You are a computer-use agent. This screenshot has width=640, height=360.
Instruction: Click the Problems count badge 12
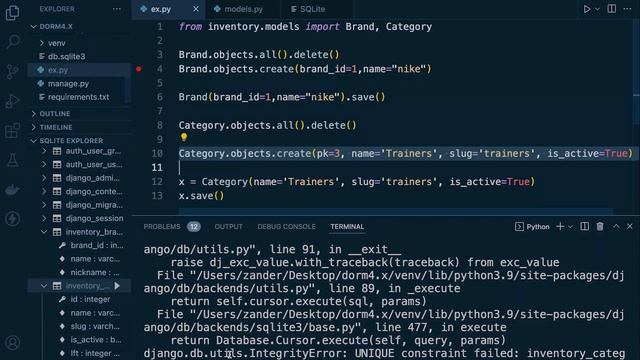click(x=193, y=227)
